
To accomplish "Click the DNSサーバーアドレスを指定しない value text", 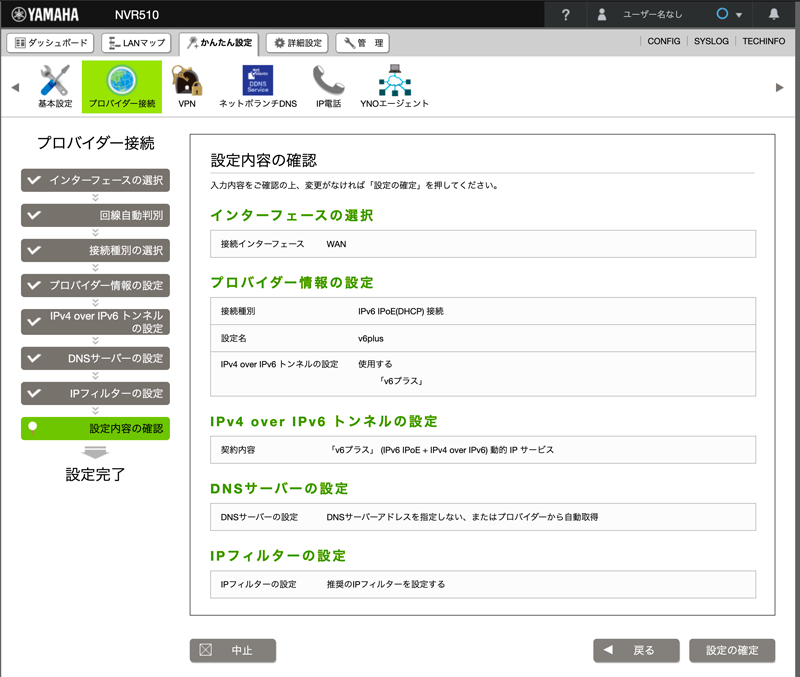I will 462,517.
